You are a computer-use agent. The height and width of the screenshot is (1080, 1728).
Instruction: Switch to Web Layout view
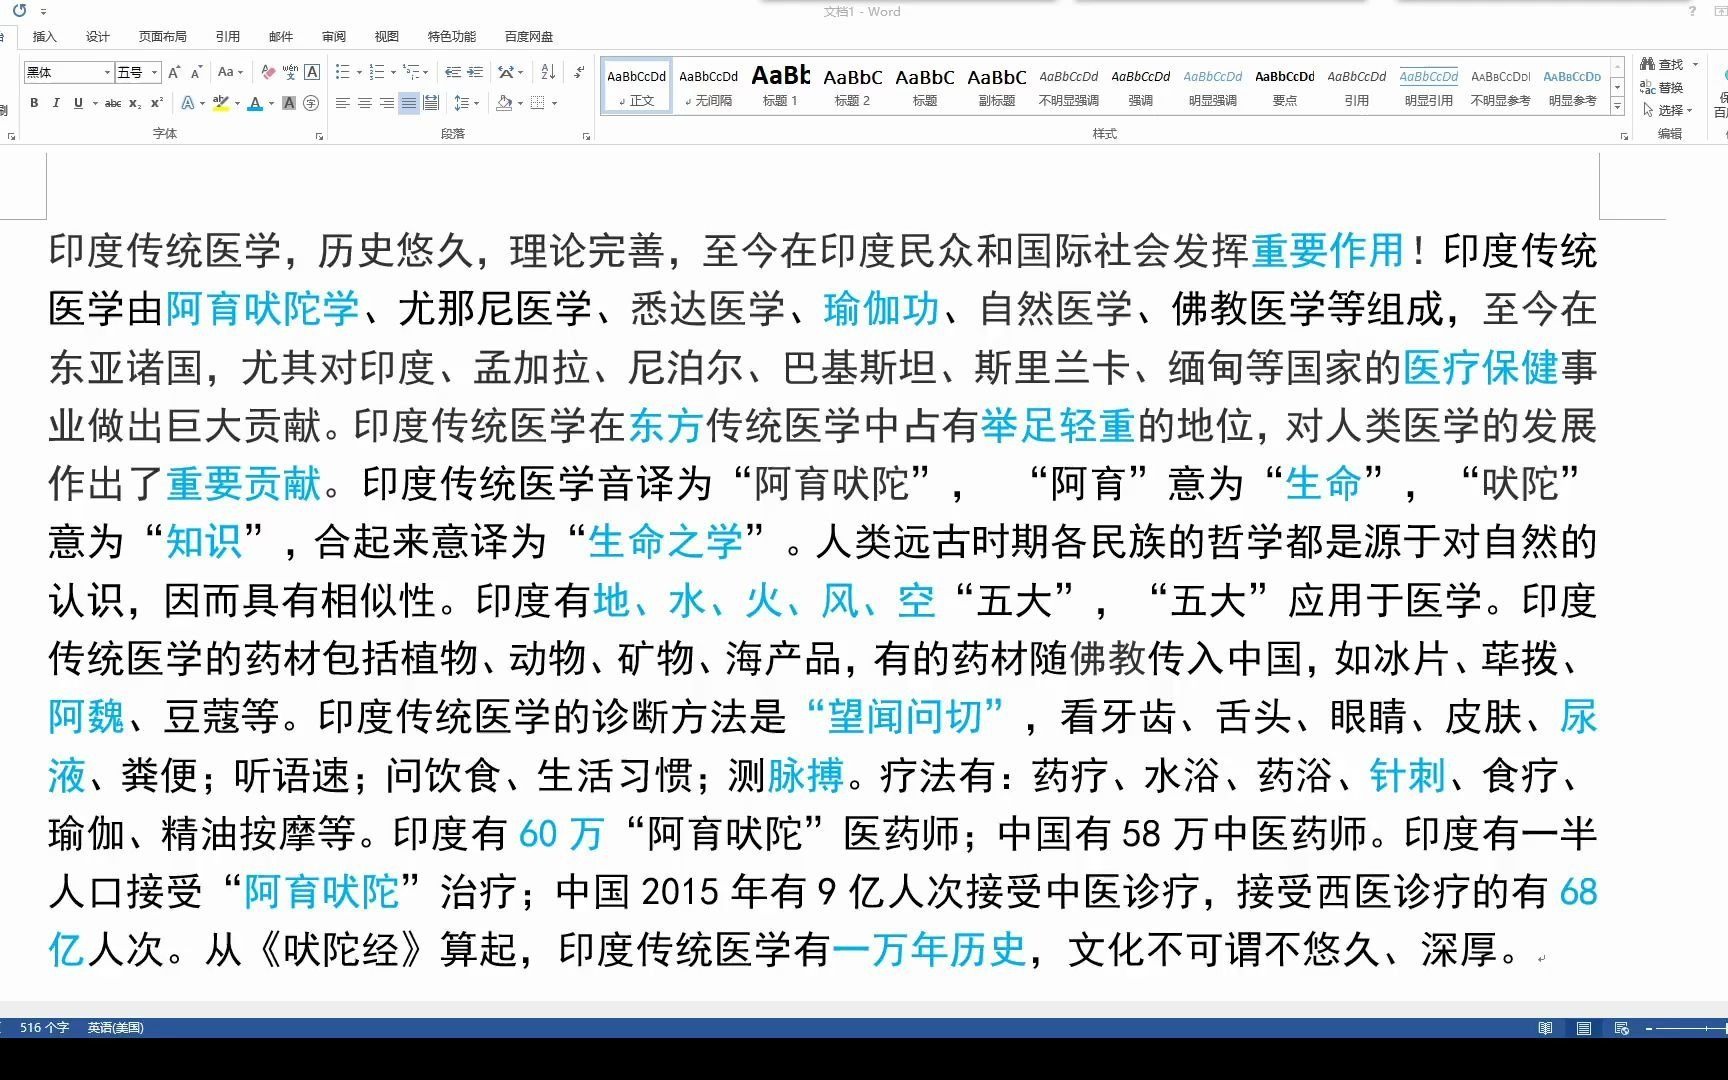[x=1622, y=1028]
